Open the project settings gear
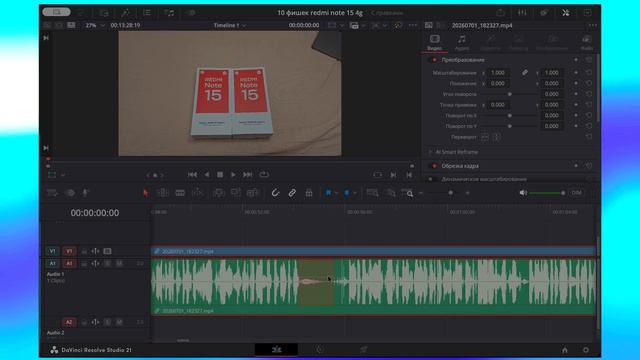Viewport: 640px width, 360px height. click(586, 350)
